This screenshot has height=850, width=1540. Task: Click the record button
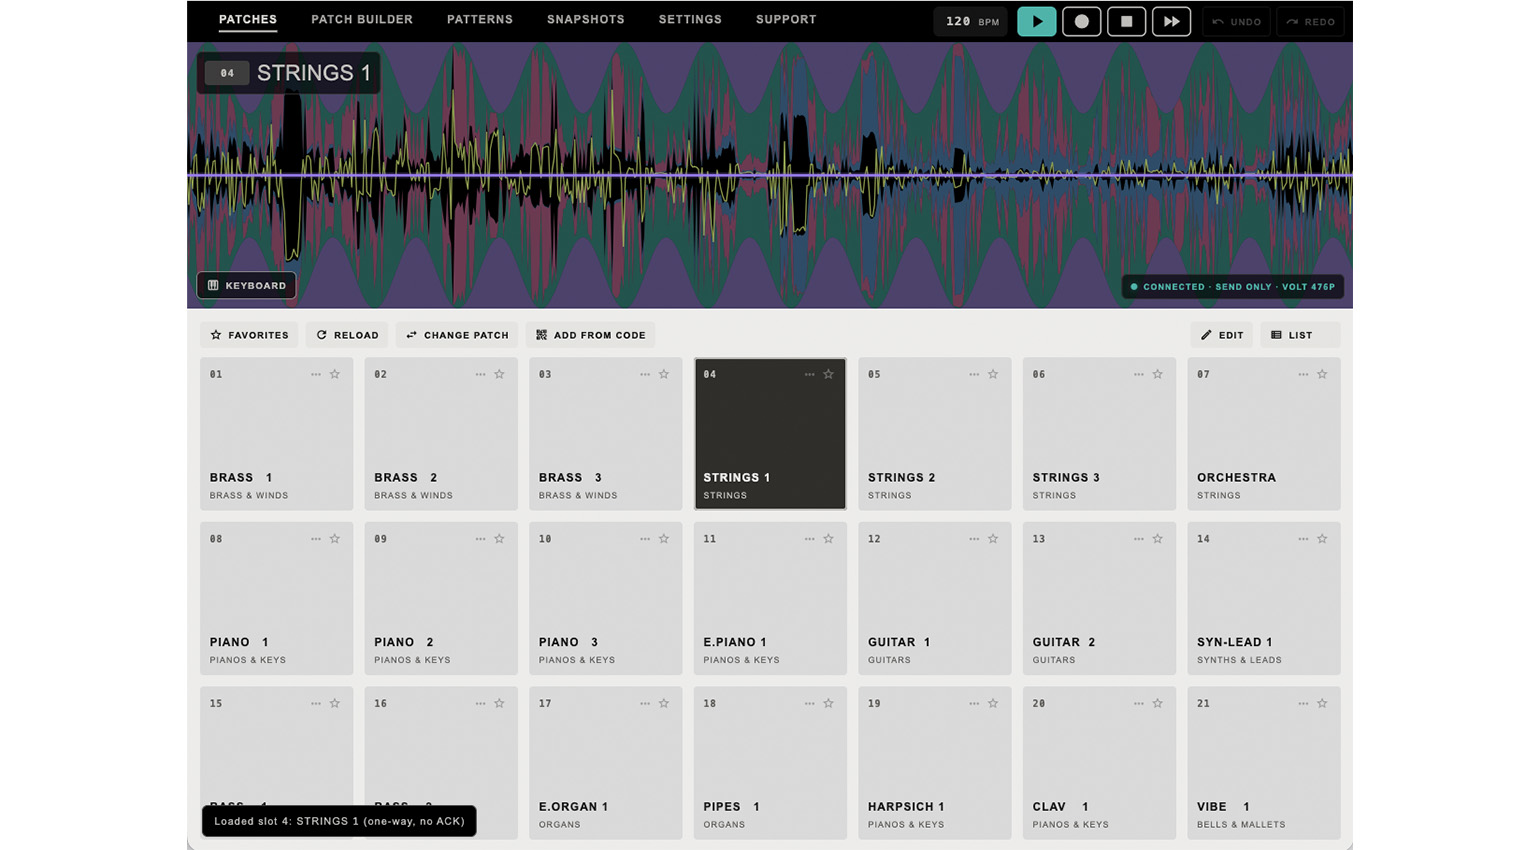click(1081, 21)
